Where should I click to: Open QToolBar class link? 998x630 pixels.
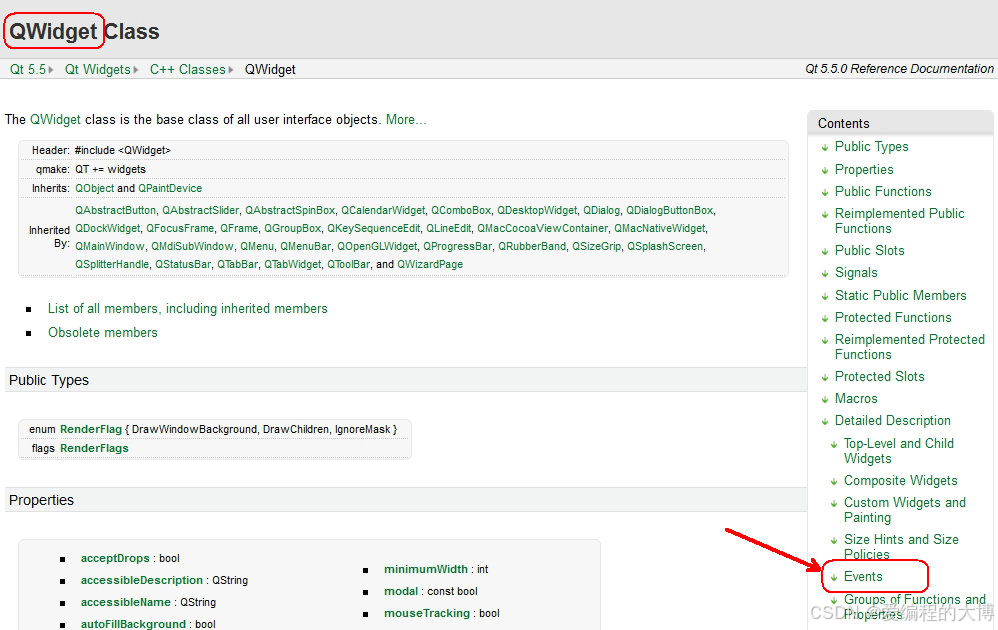(349, 264)
